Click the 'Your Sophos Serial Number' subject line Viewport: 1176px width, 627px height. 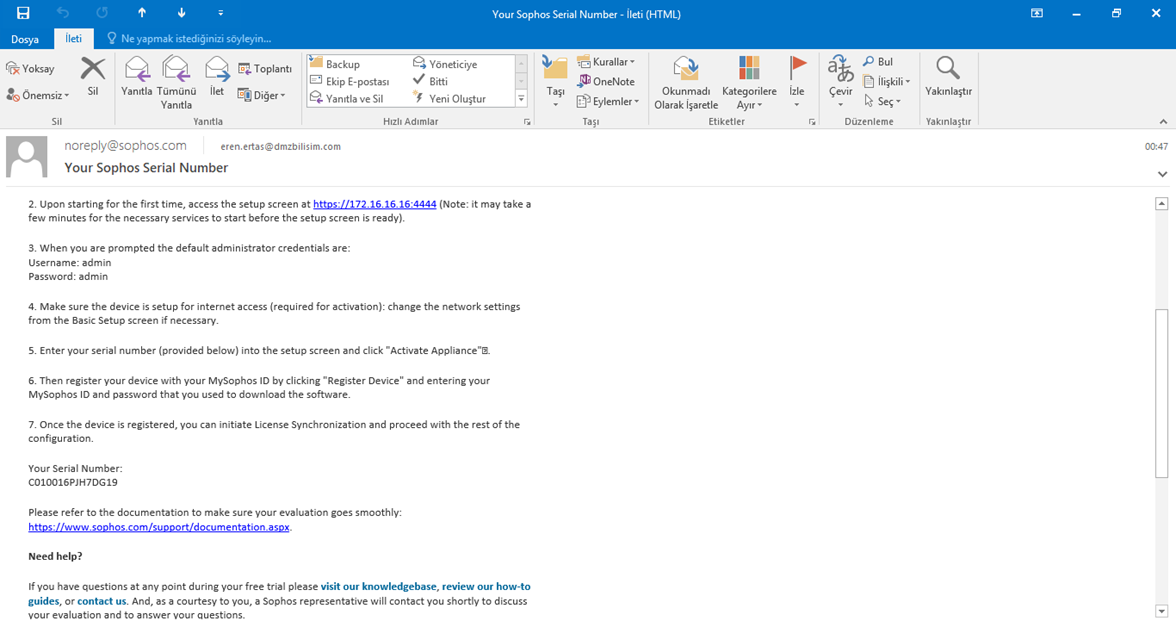pos(146,167)
